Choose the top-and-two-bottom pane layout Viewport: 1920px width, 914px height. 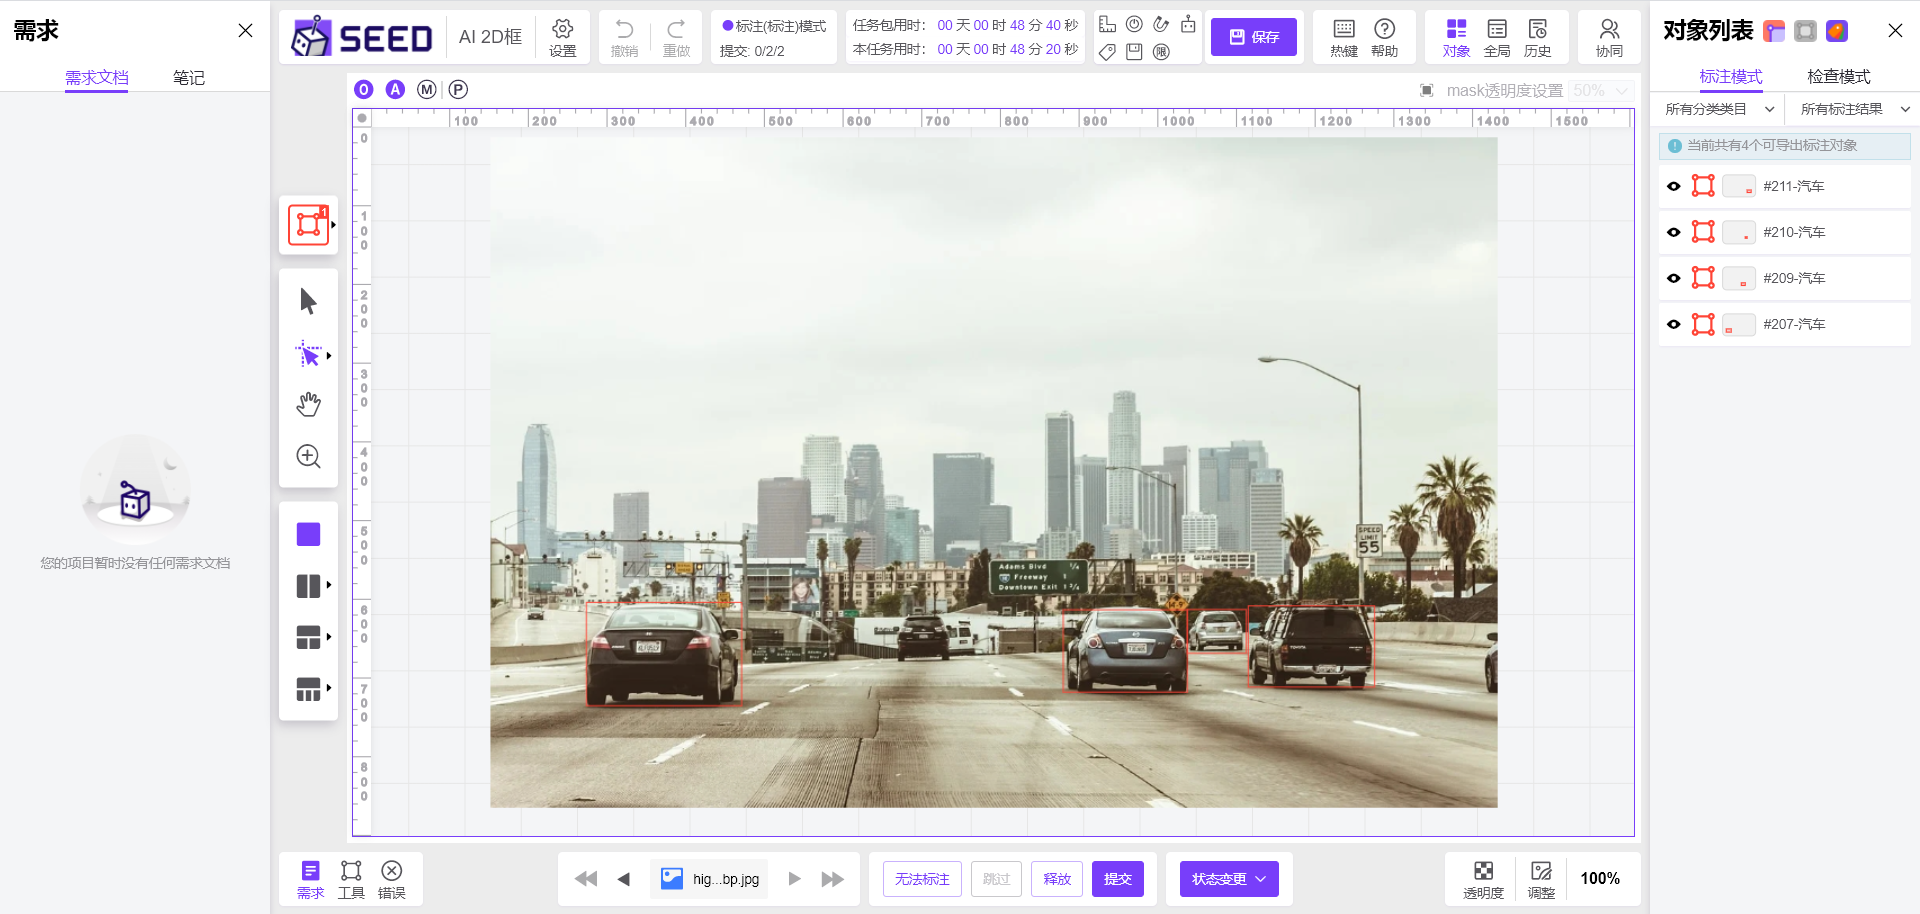[x=308, y=637]
